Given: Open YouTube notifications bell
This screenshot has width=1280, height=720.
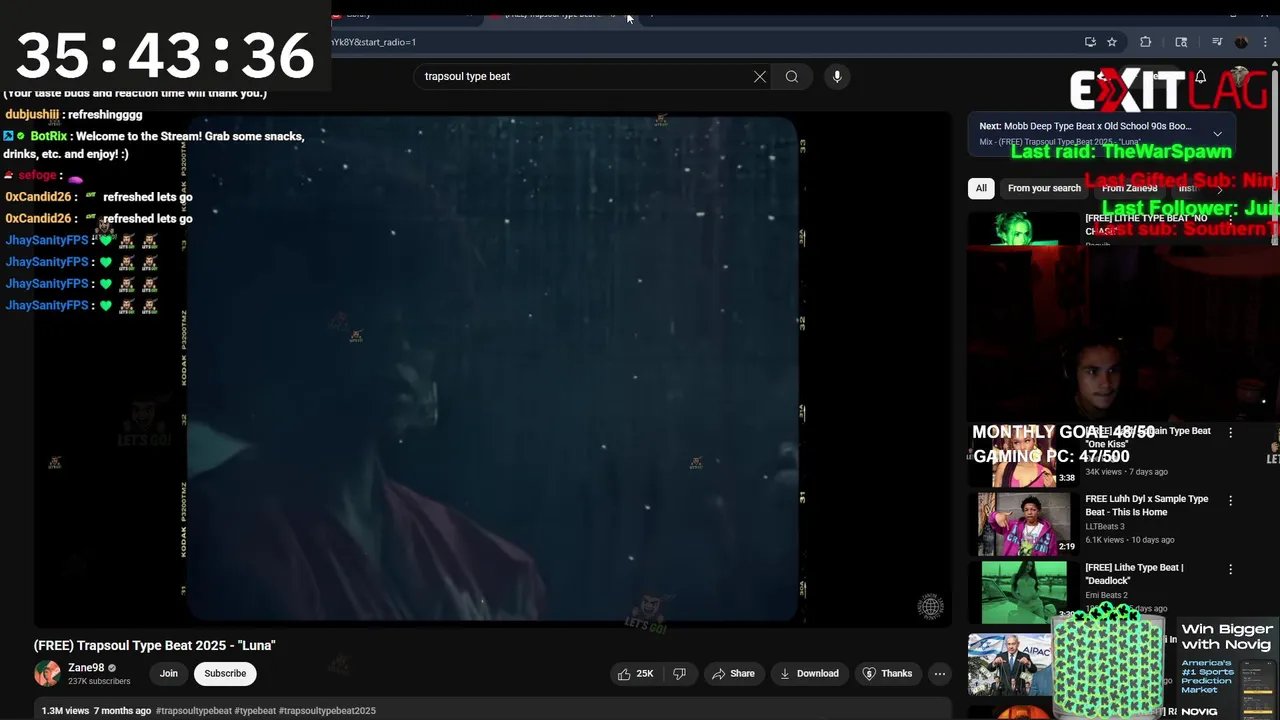Looking at the screenshot, I should click(1201, 77).
